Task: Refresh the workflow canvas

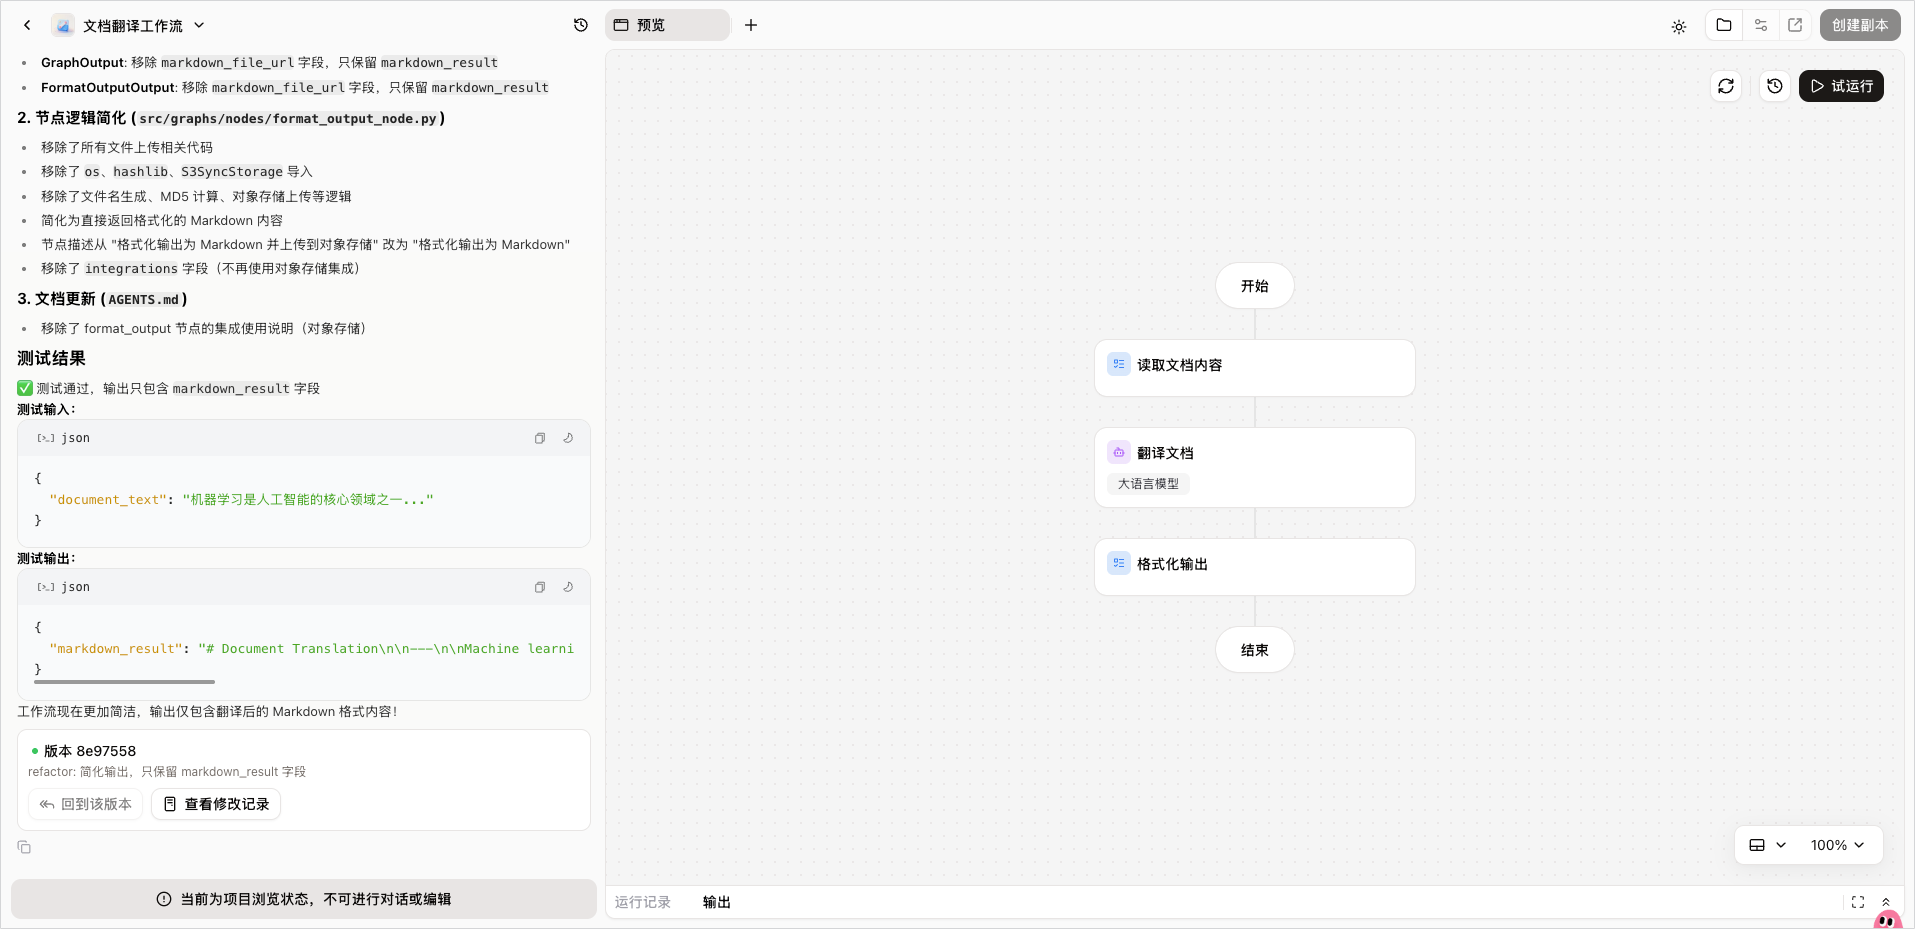Action: click(x=1726, y=86)
